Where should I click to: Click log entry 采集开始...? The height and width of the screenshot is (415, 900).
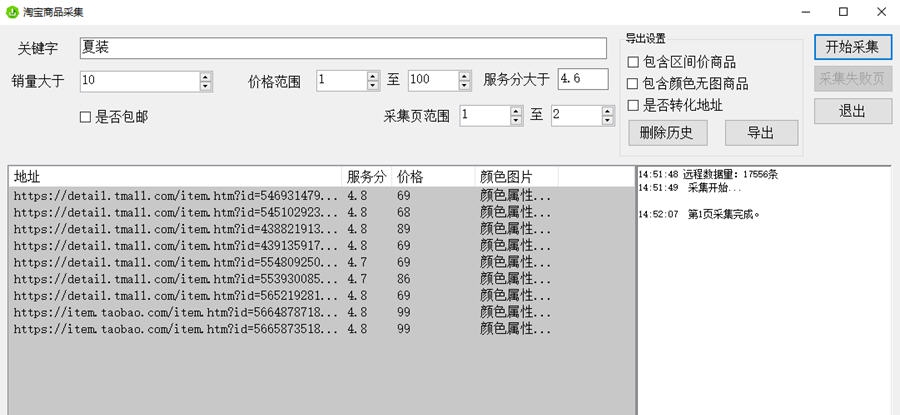click(690, 188)
